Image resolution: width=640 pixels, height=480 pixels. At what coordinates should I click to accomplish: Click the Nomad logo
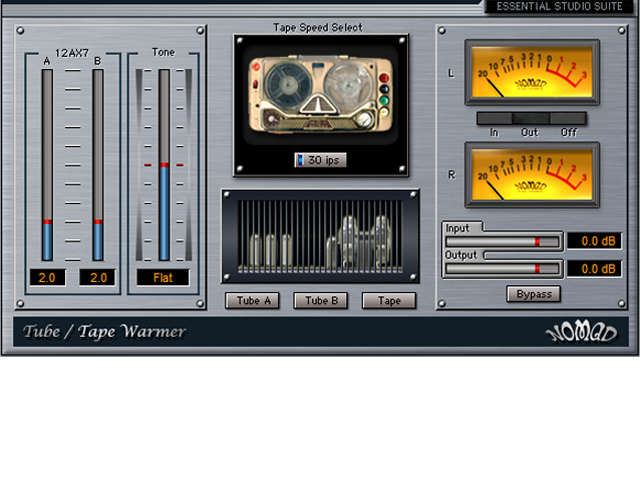[x=582, y=332]
